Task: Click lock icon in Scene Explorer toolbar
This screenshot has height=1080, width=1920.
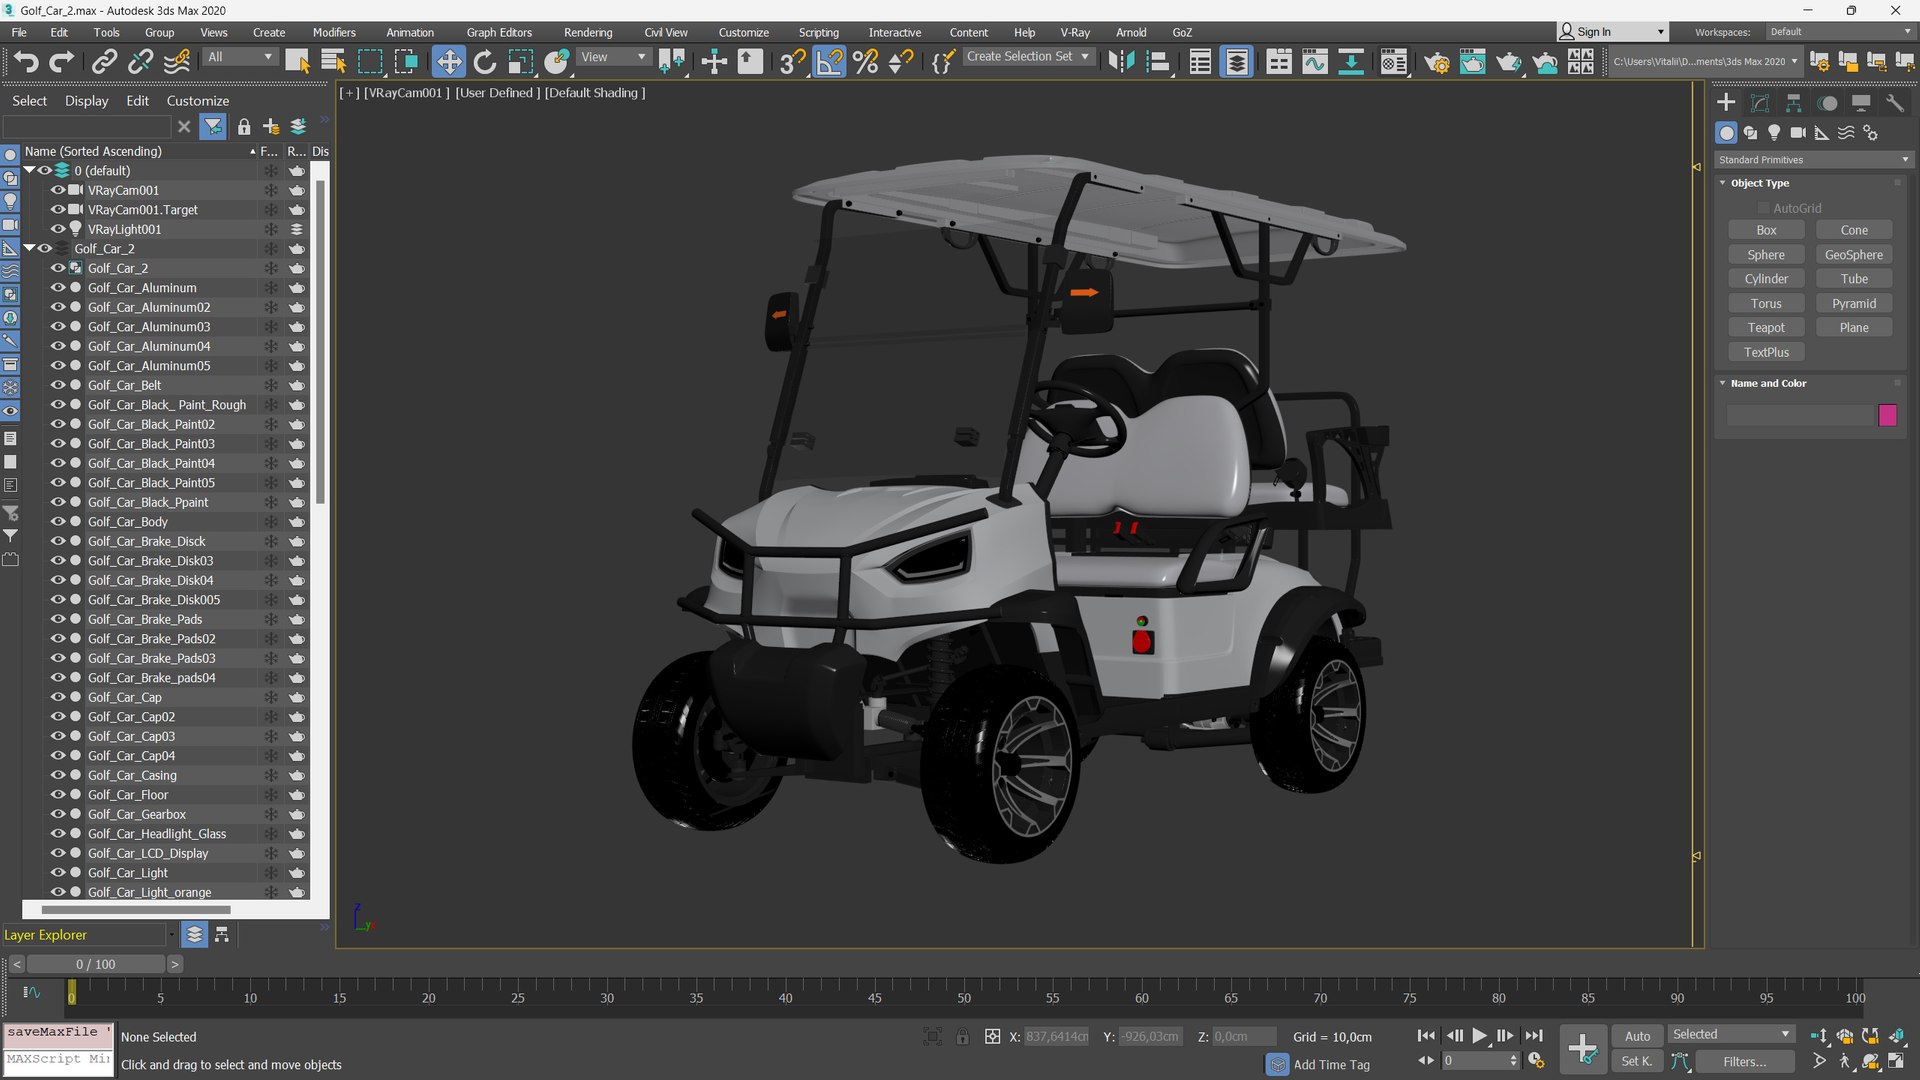Action: pos(243,126)
